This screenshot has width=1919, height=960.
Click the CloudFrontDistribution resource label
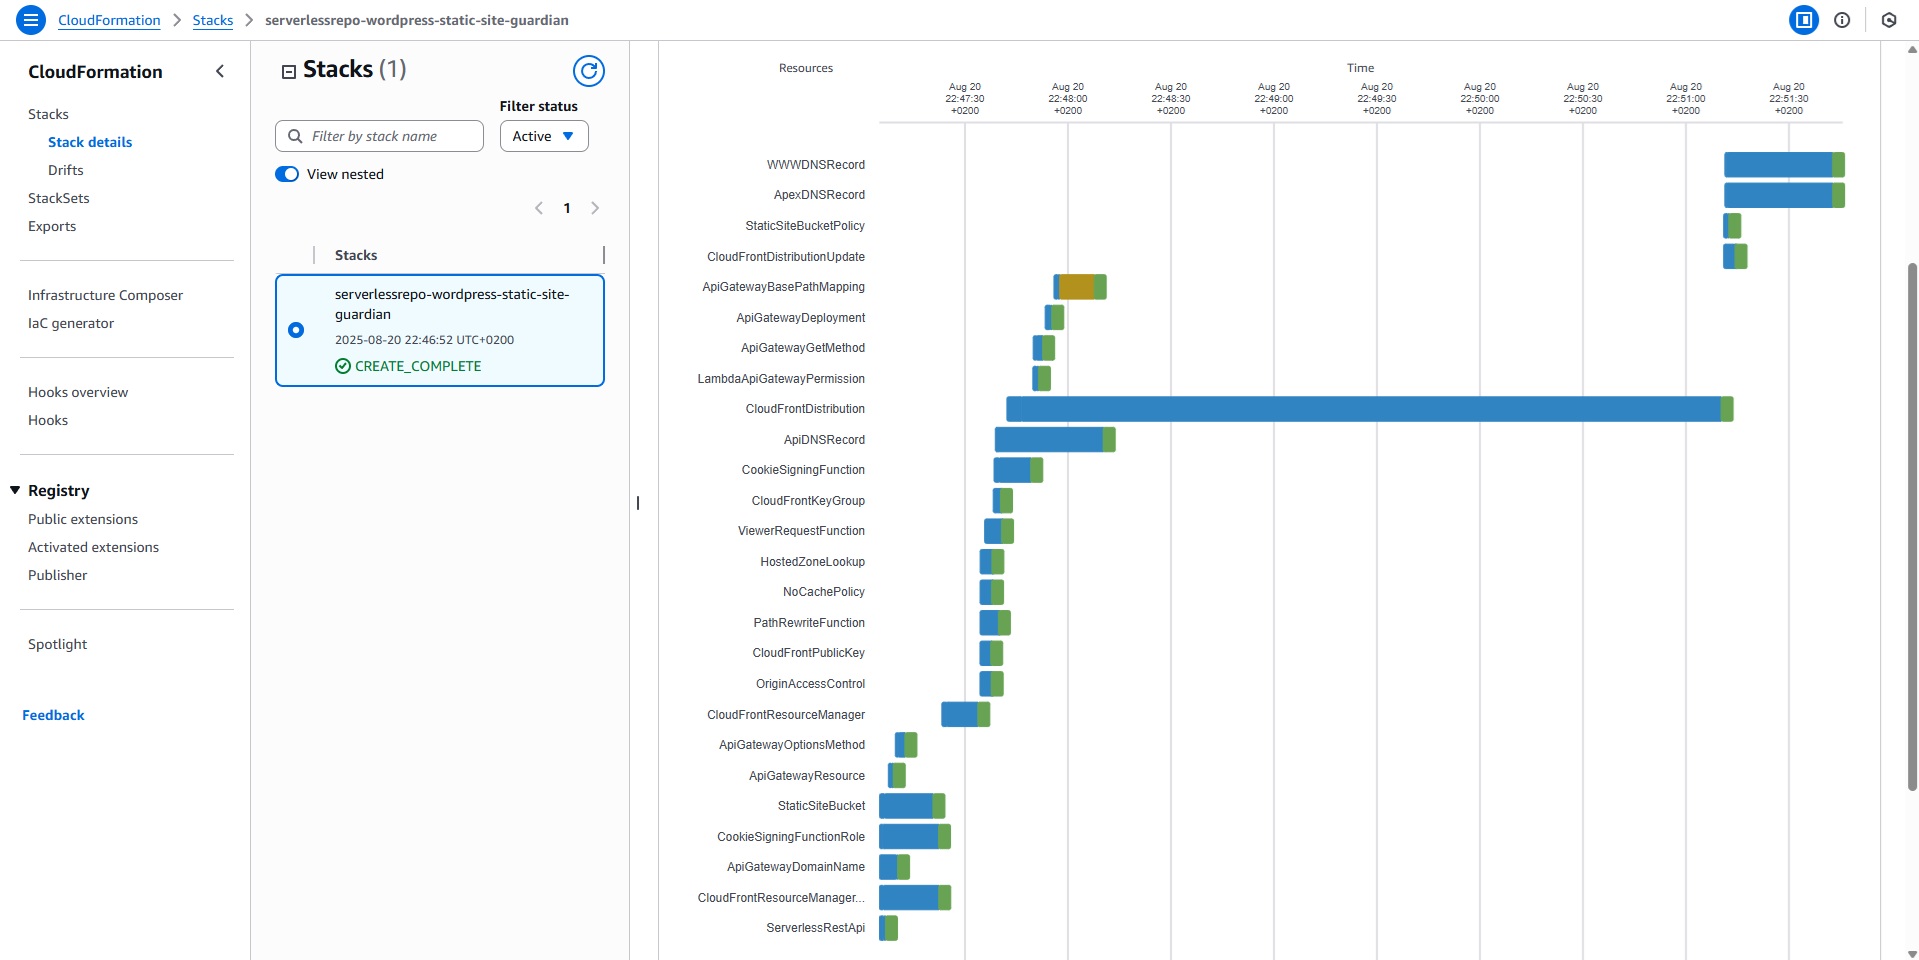coord(805,409)
